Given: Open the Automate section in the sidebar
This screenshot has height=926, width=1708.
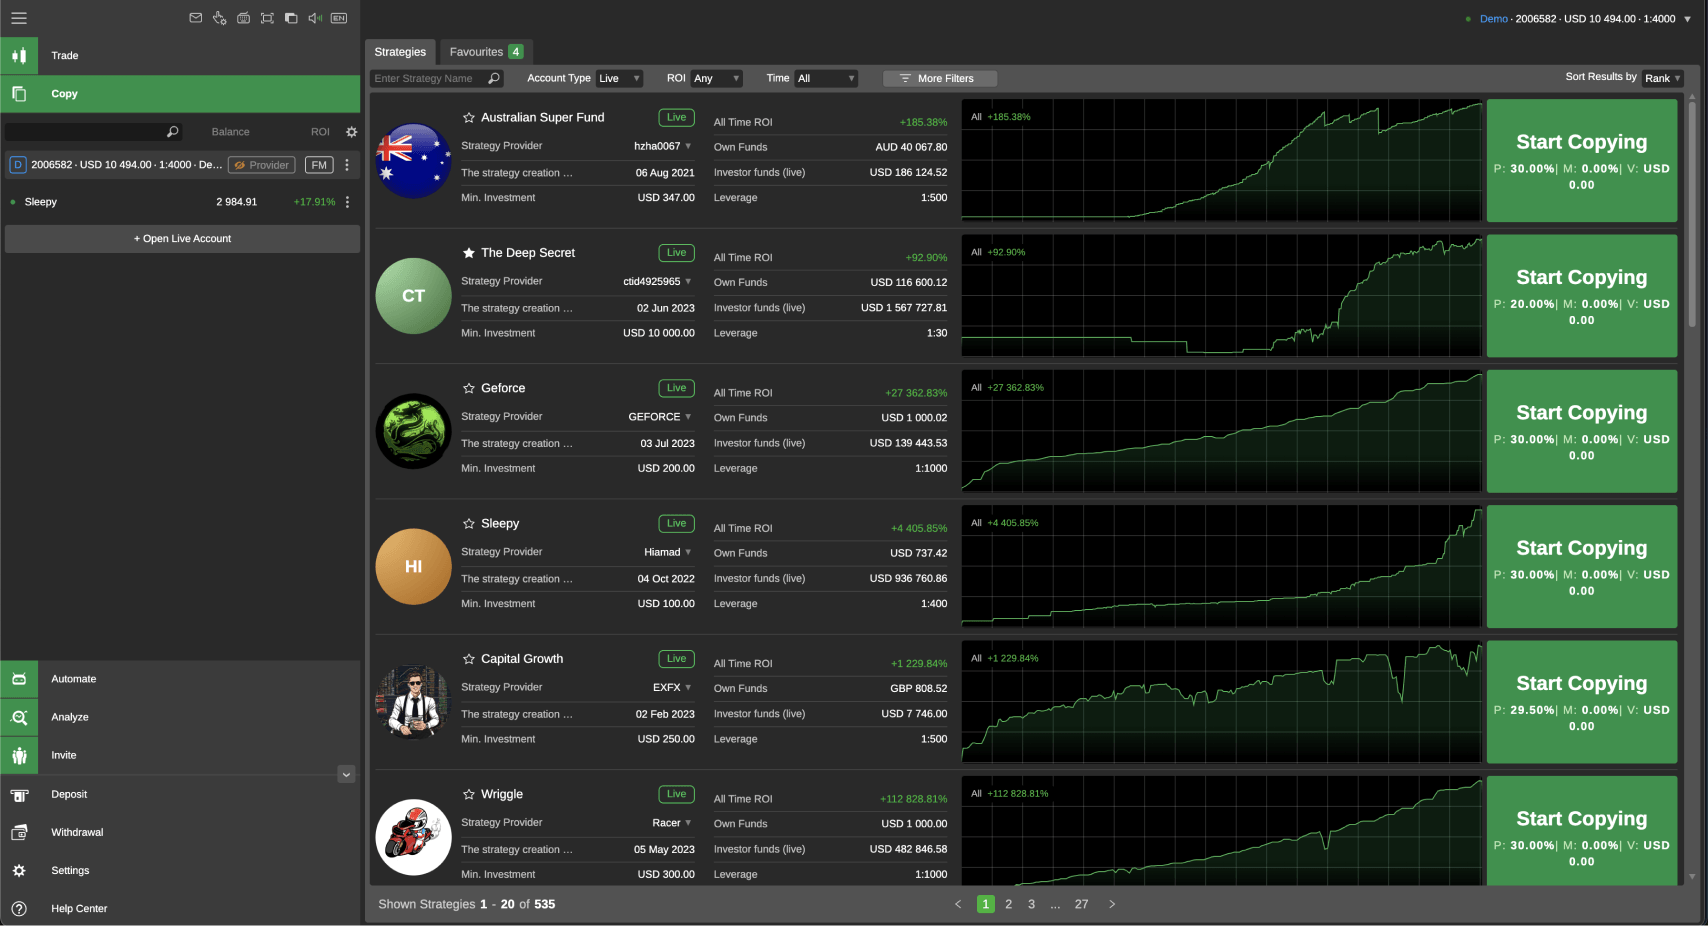Looking at the screenshot, I should coord(73,679).
